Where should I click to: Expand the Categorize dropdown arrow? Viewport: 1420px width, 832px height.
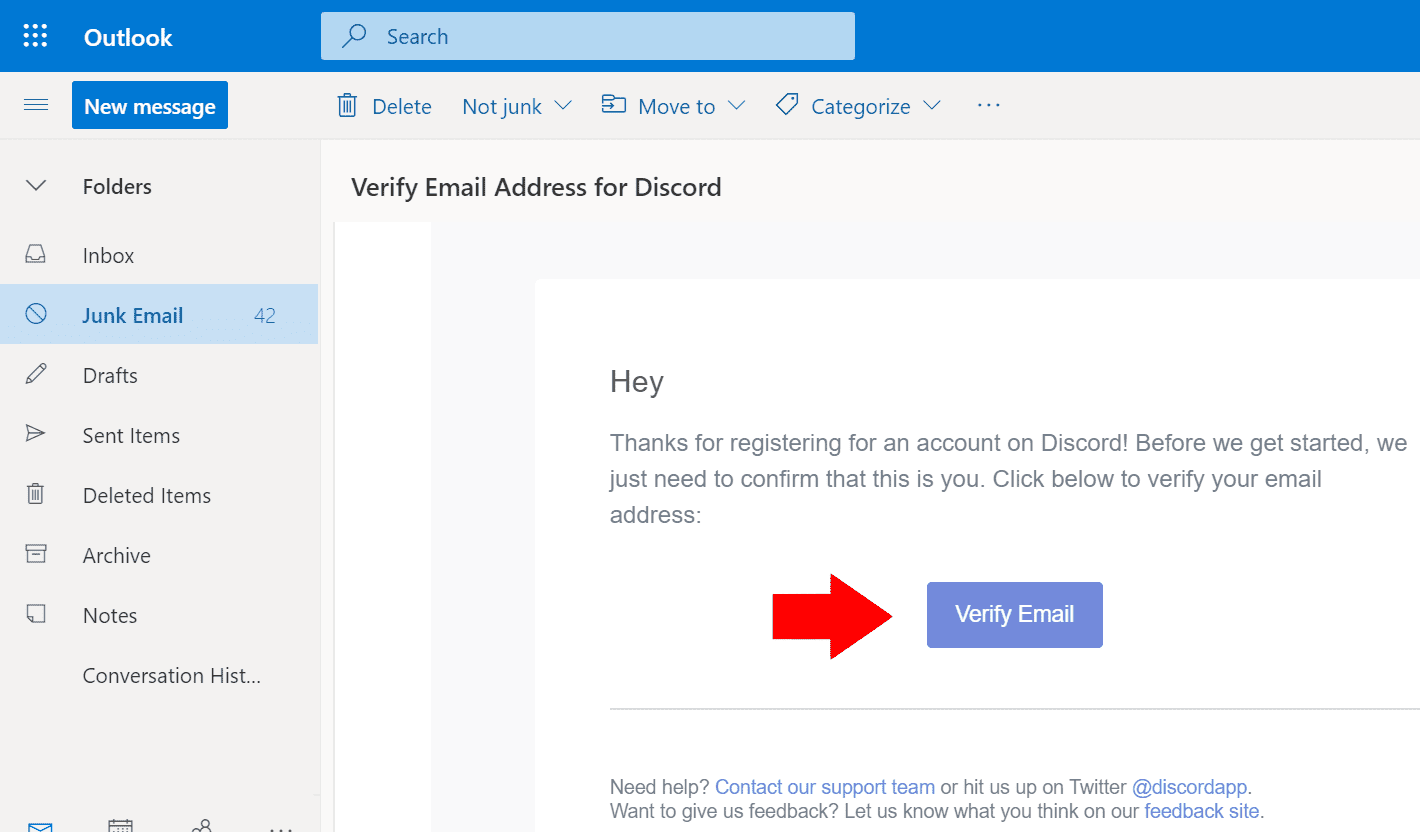[x=932, y=105]
